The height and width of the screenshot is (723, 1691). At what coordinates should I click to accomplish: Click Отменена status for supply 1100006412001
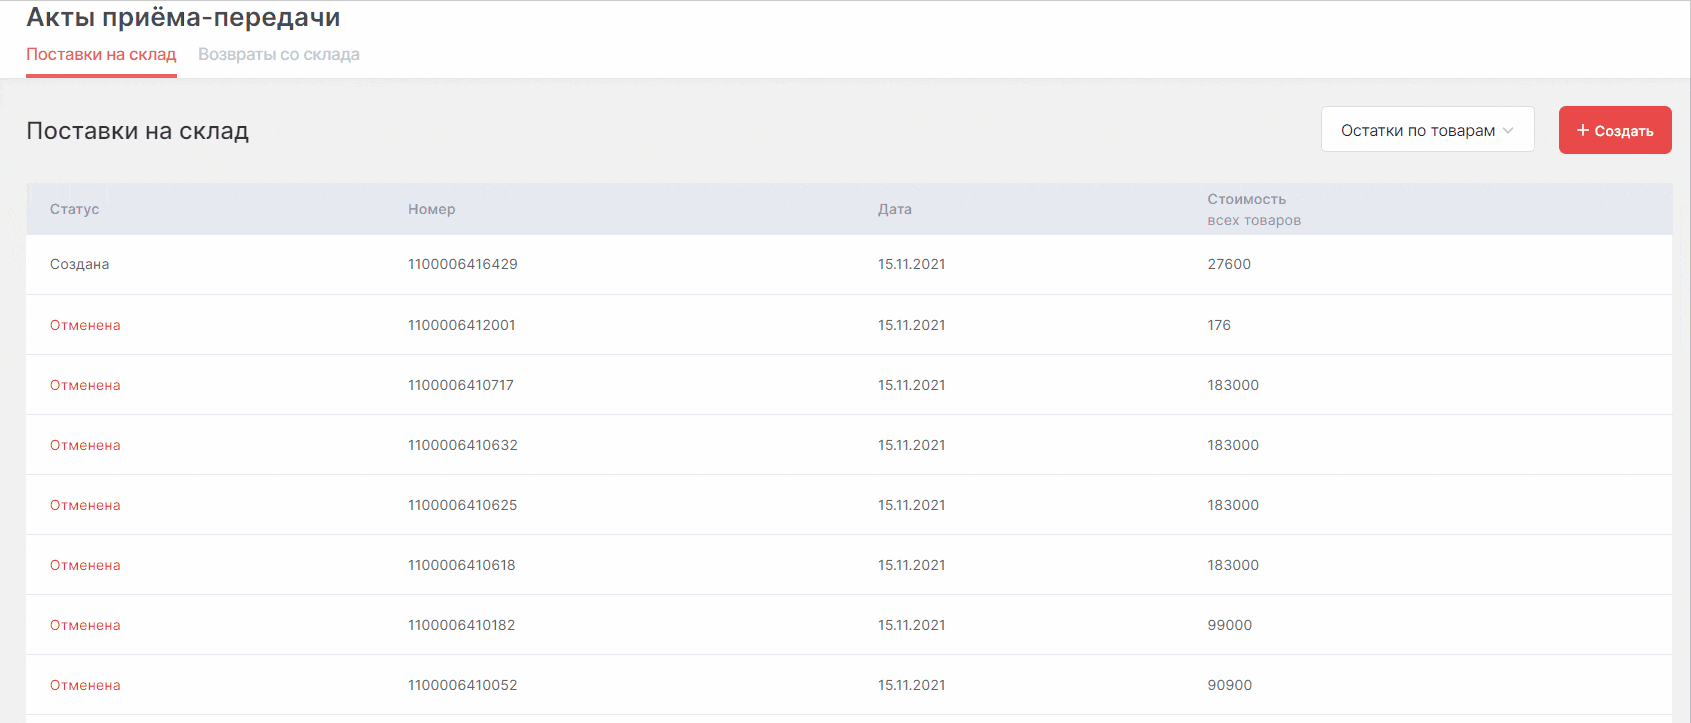coord(85,325)
